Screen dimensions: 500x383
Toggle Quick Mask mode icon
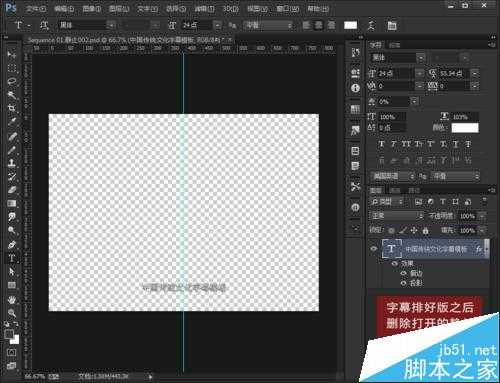pyautogui.click(x=12, y=352)
